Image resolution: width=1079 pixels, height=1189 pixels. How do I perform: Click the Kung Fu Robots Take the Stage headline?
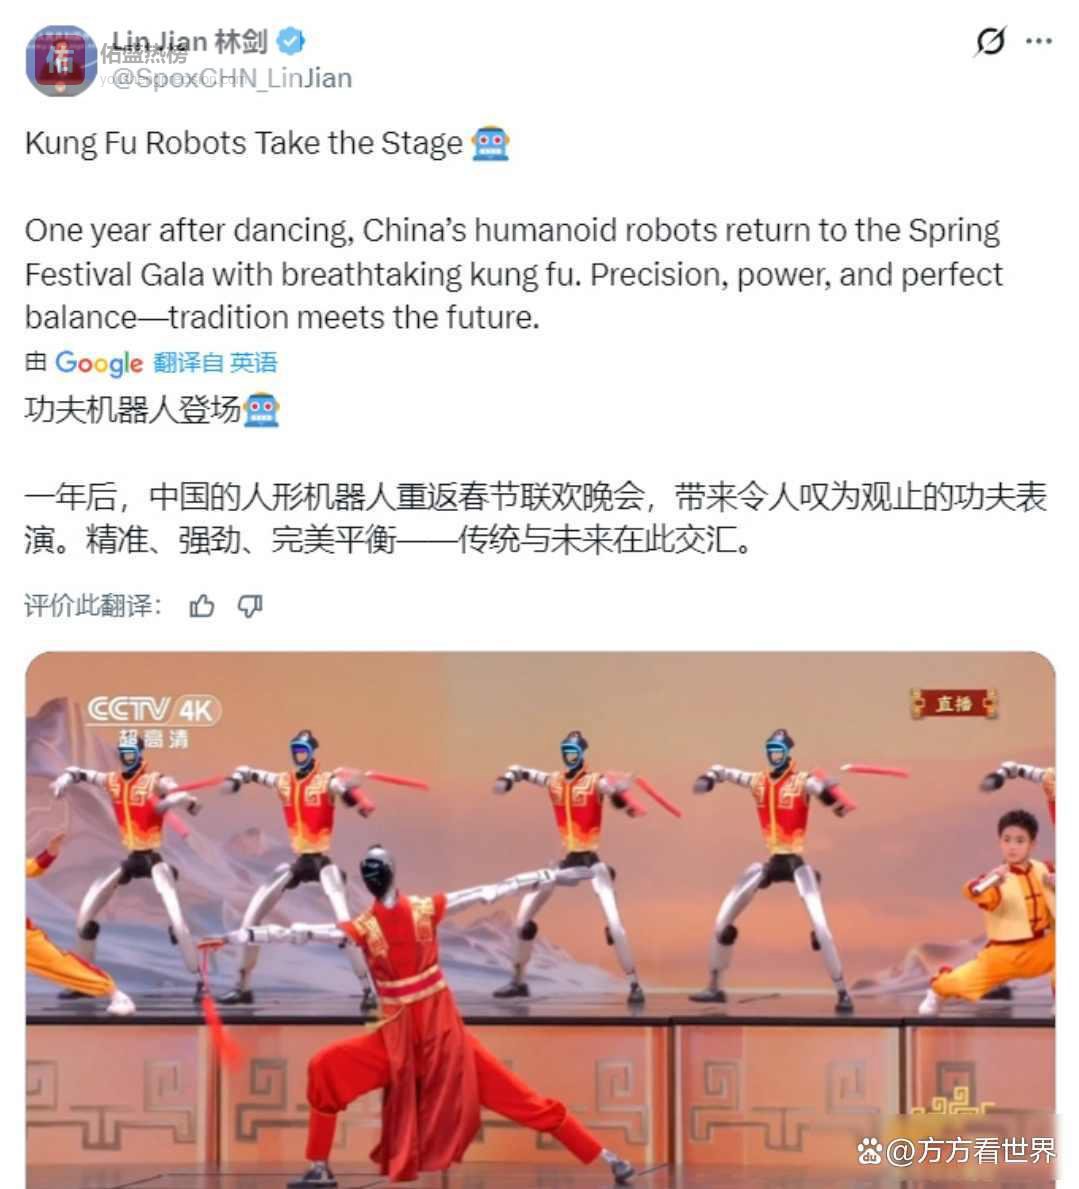[243, 143]
